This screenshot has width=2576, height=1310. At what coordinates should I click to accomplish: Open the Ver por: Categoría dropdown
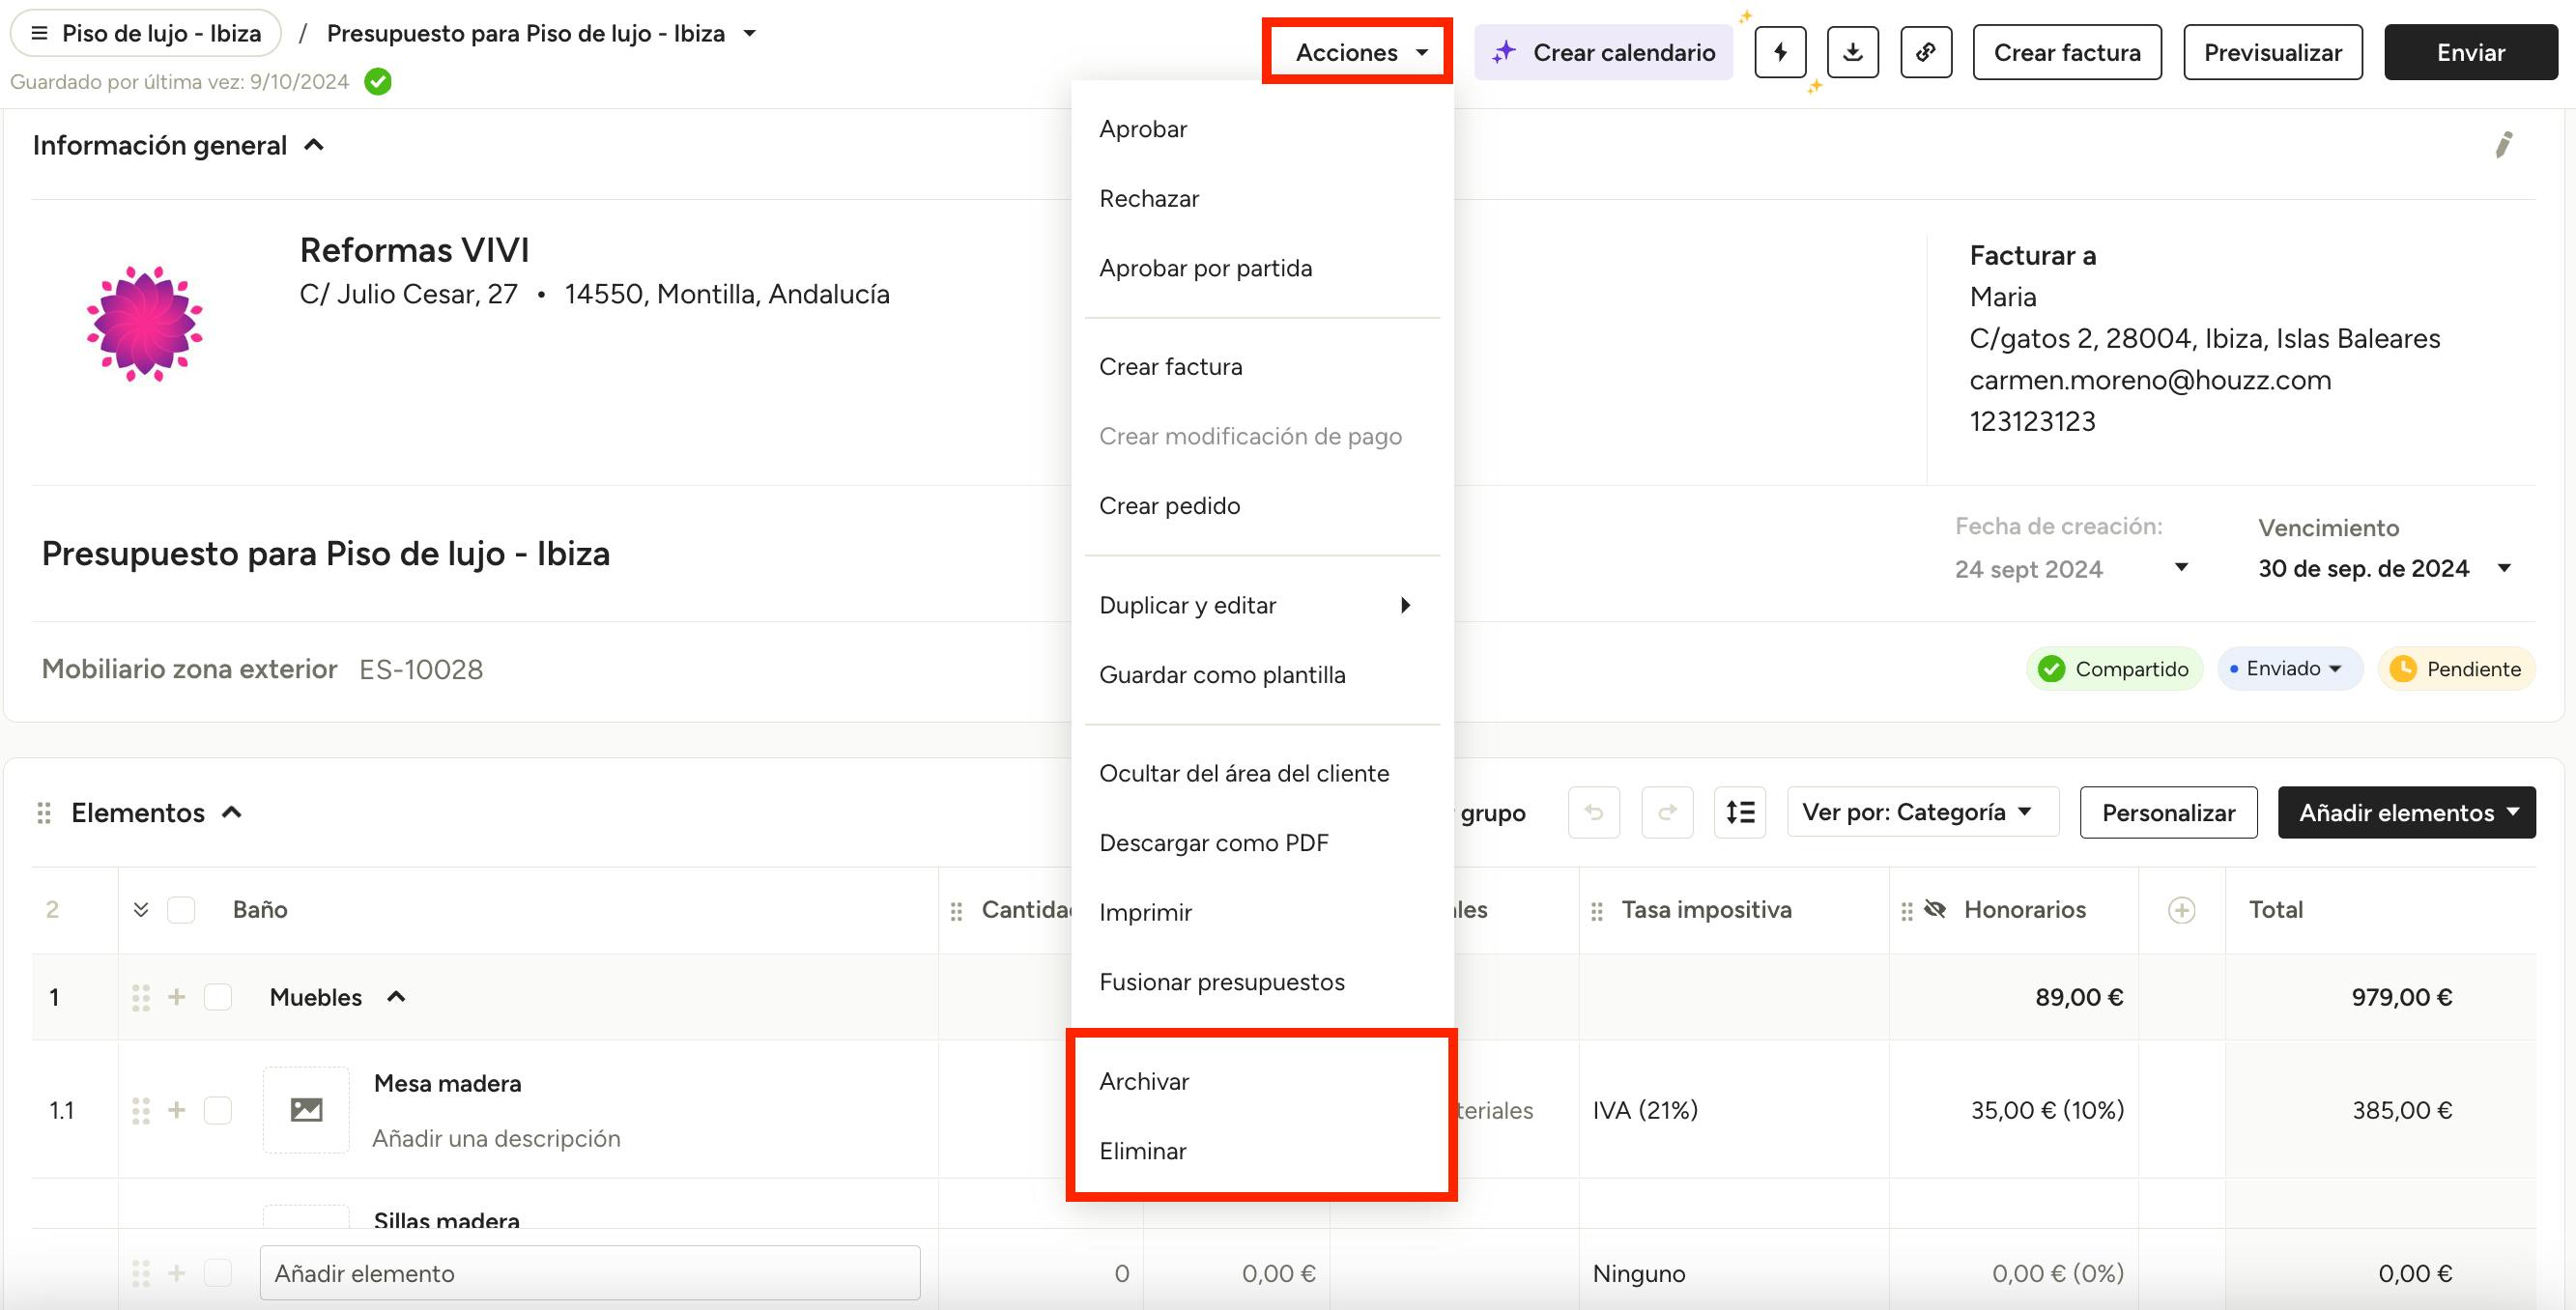coord(1922,812)
